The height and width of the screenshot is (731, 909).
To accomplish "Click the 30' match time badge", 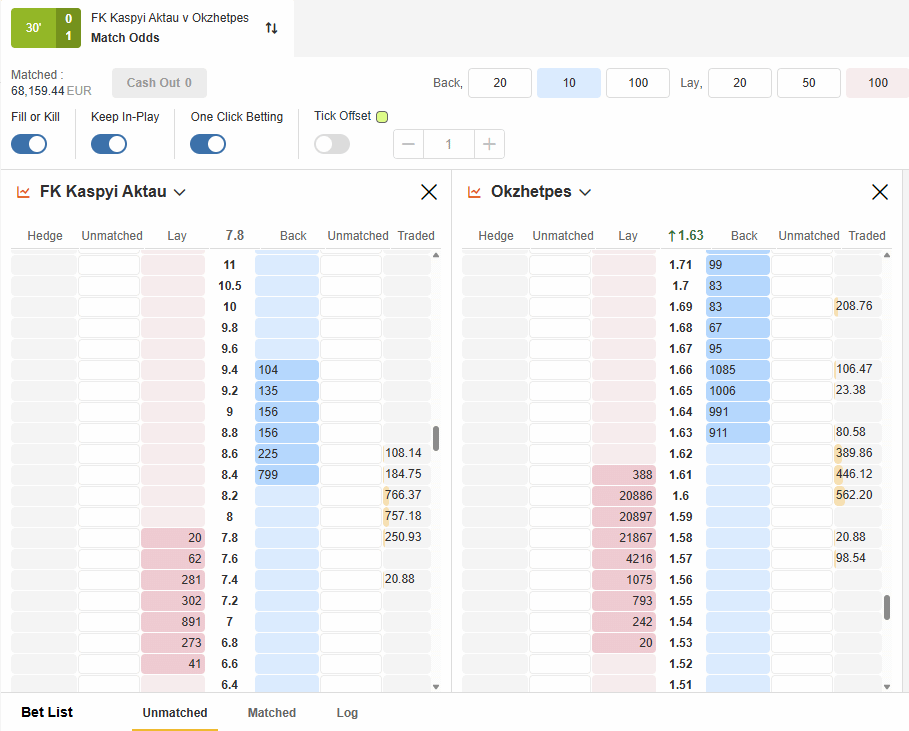I will 34,28.
